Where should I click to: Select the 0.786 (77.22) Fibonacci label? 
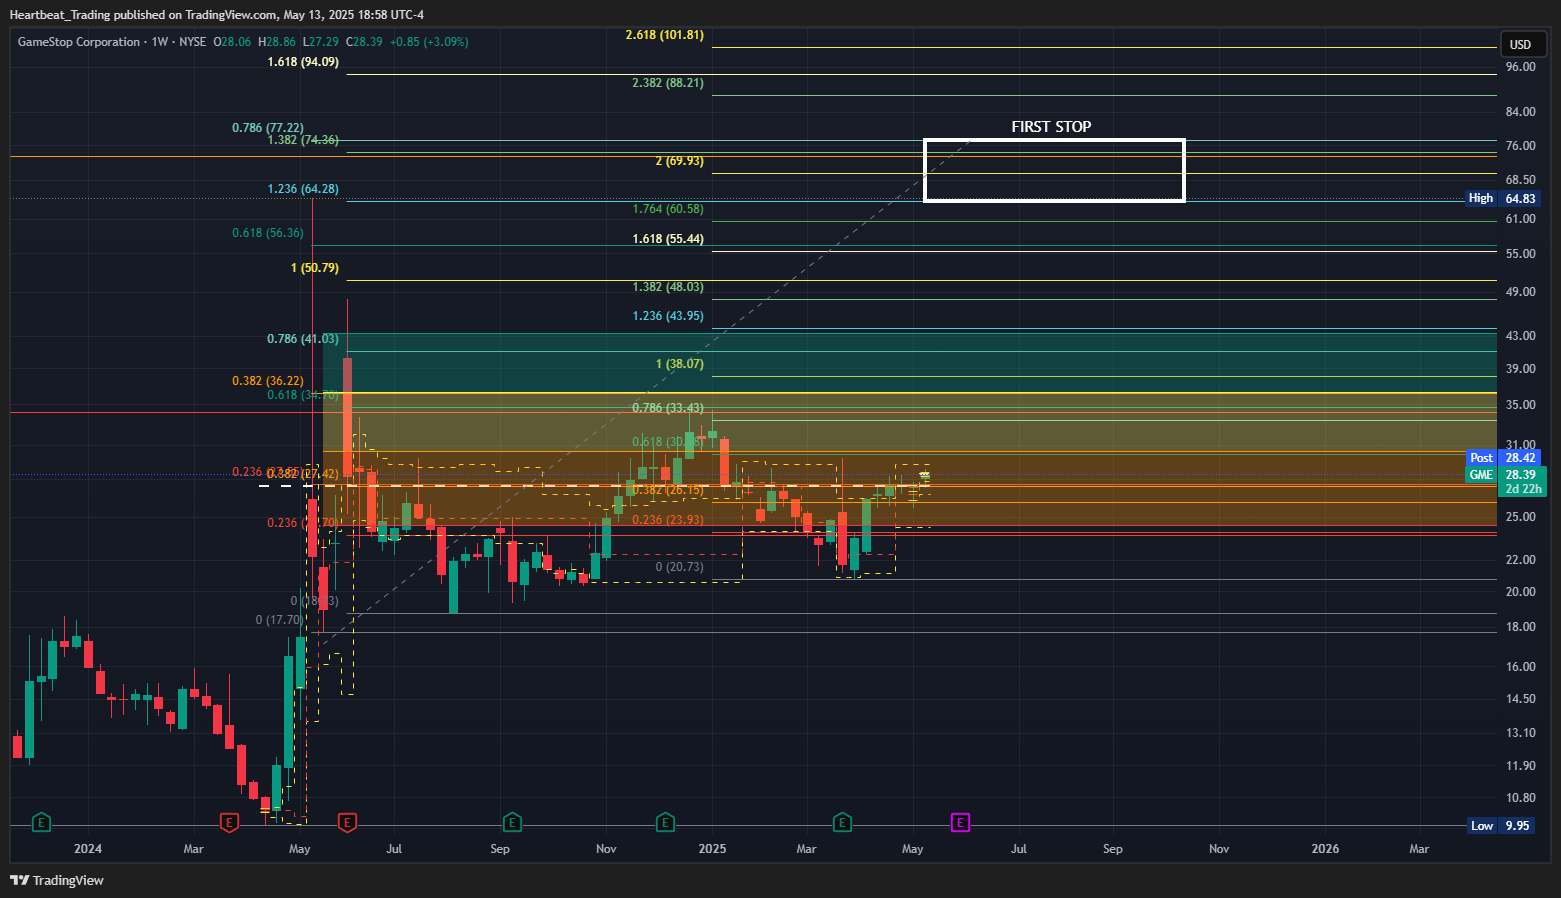click(268, 128)
